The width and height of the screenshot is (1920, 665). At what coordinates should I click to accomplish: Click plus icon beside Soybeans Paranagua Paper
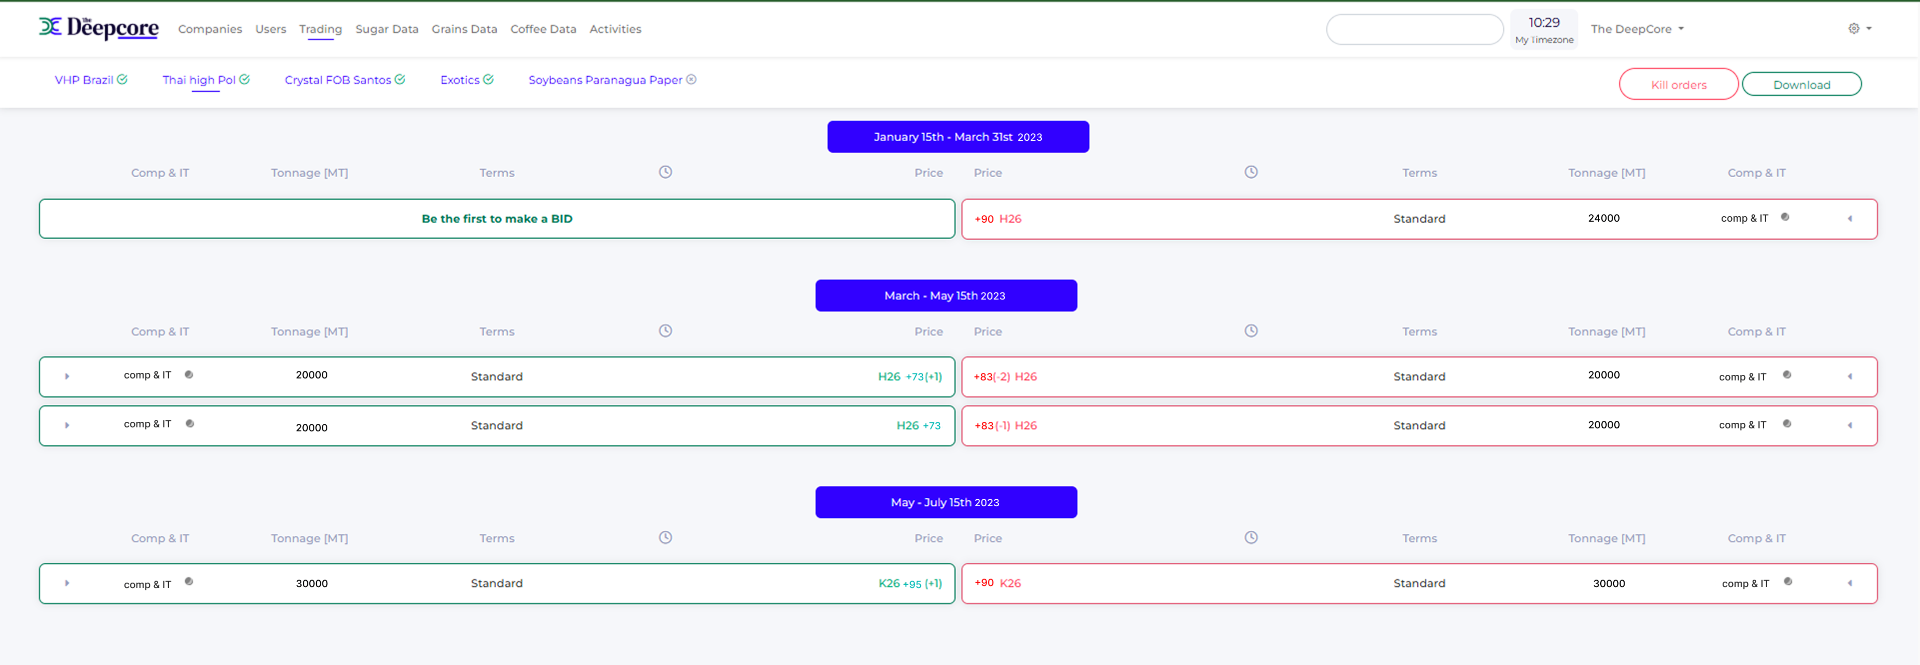coord(691,79)
